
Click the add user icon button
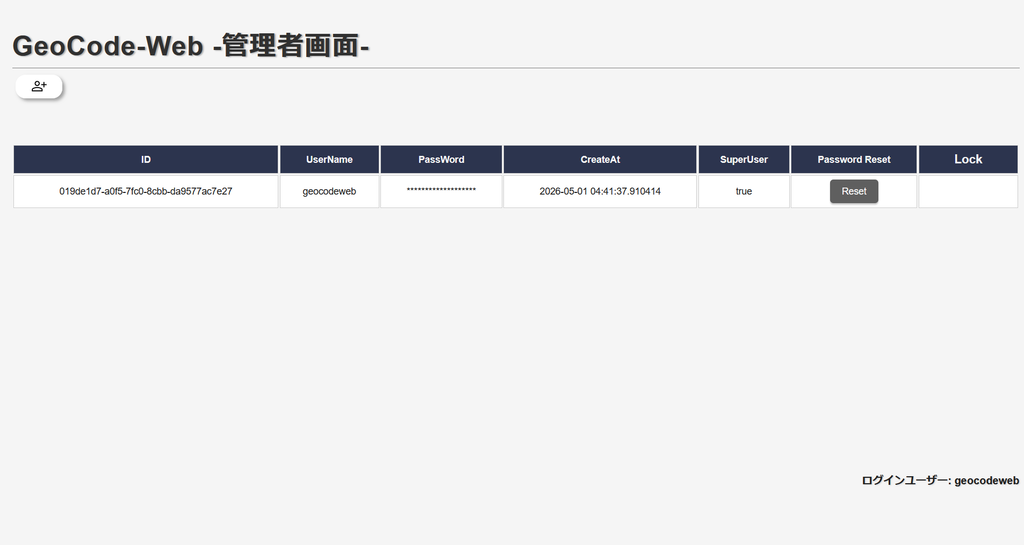click(39, 86)
